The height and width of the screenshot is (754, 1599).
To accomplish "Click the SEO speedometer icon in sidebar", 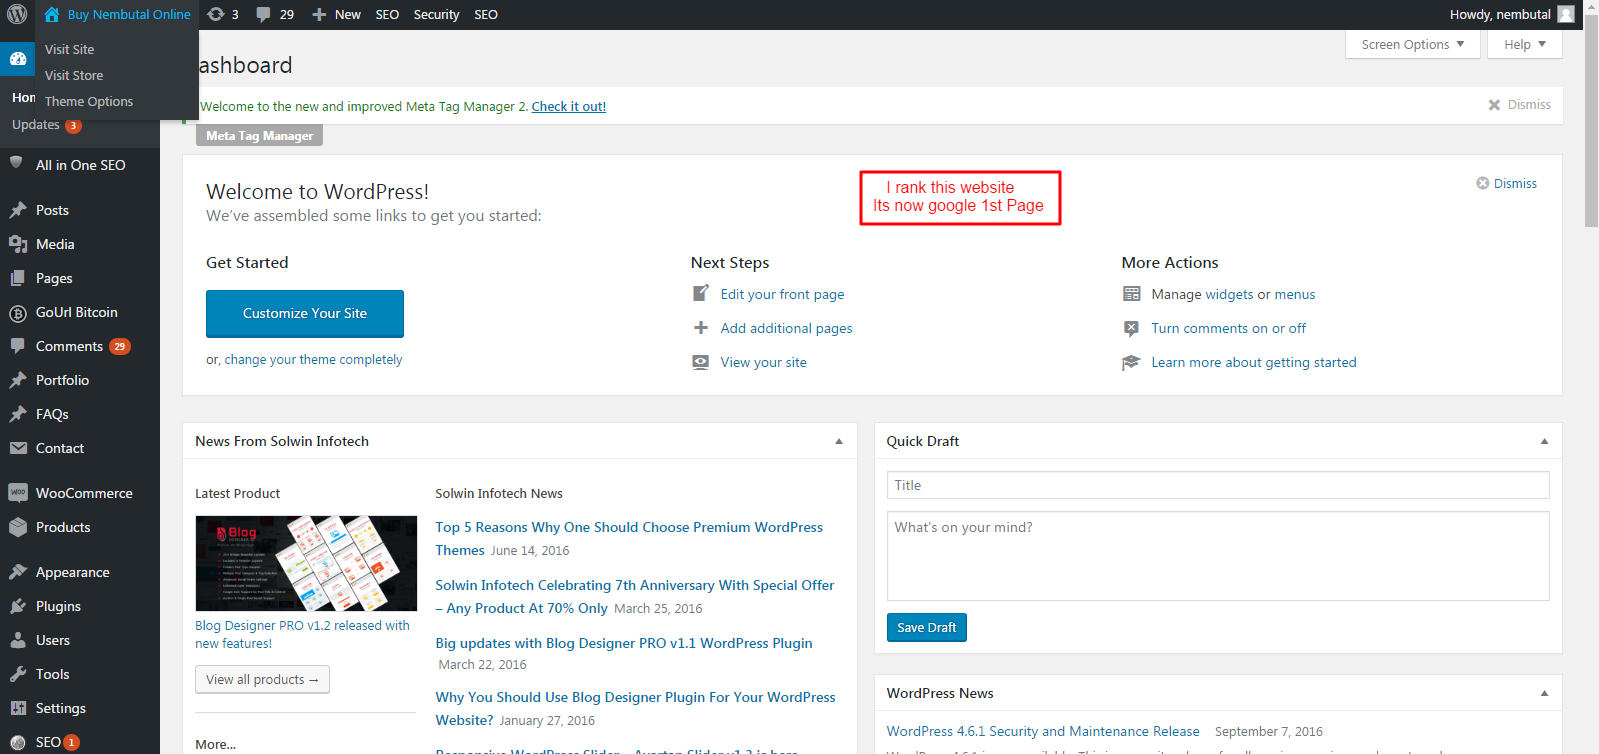I will (18, 742).
